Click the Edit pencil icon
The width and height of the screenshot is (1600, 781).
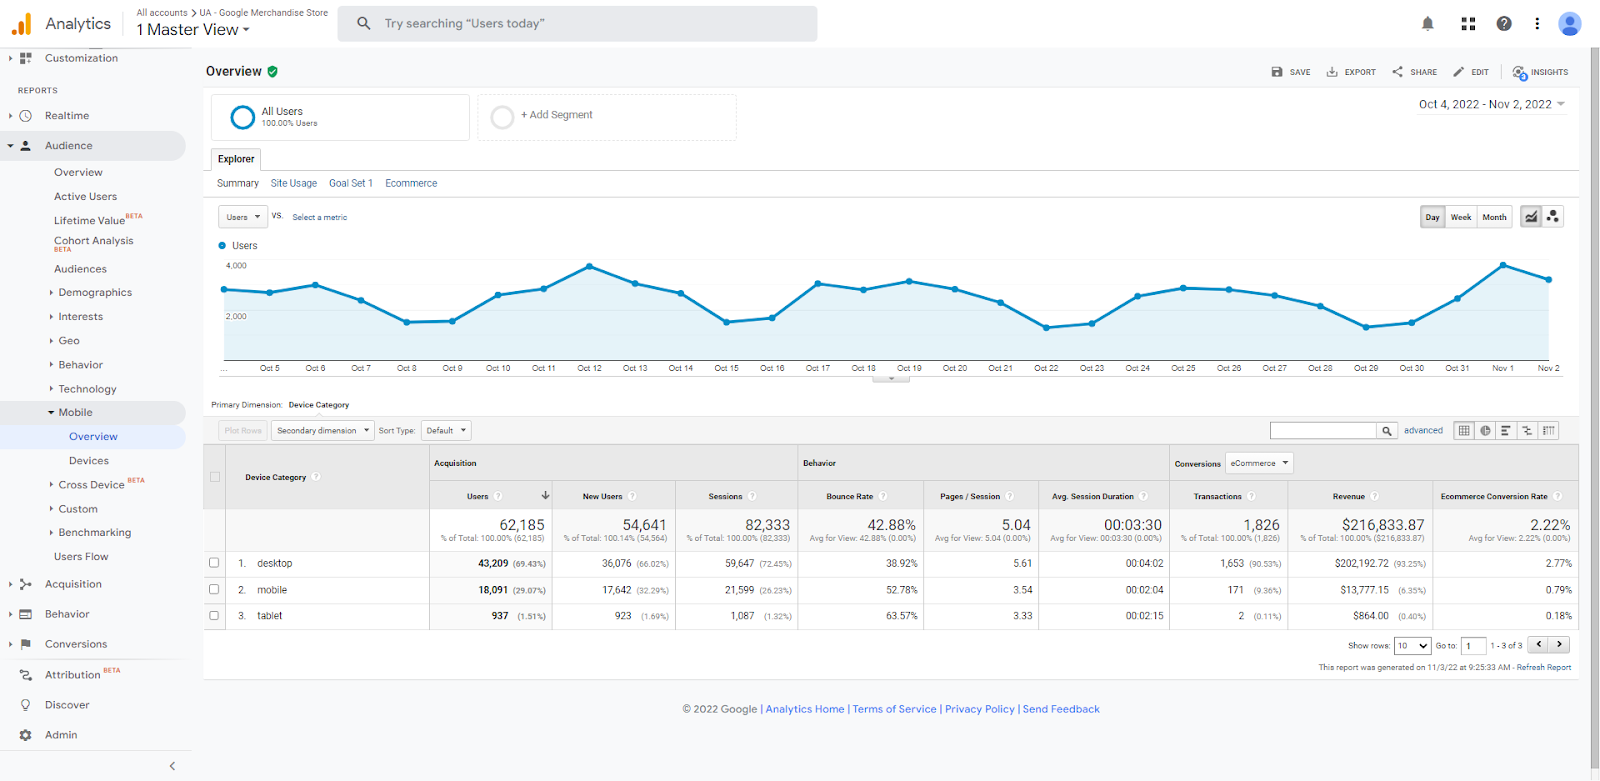[1459, 72]
